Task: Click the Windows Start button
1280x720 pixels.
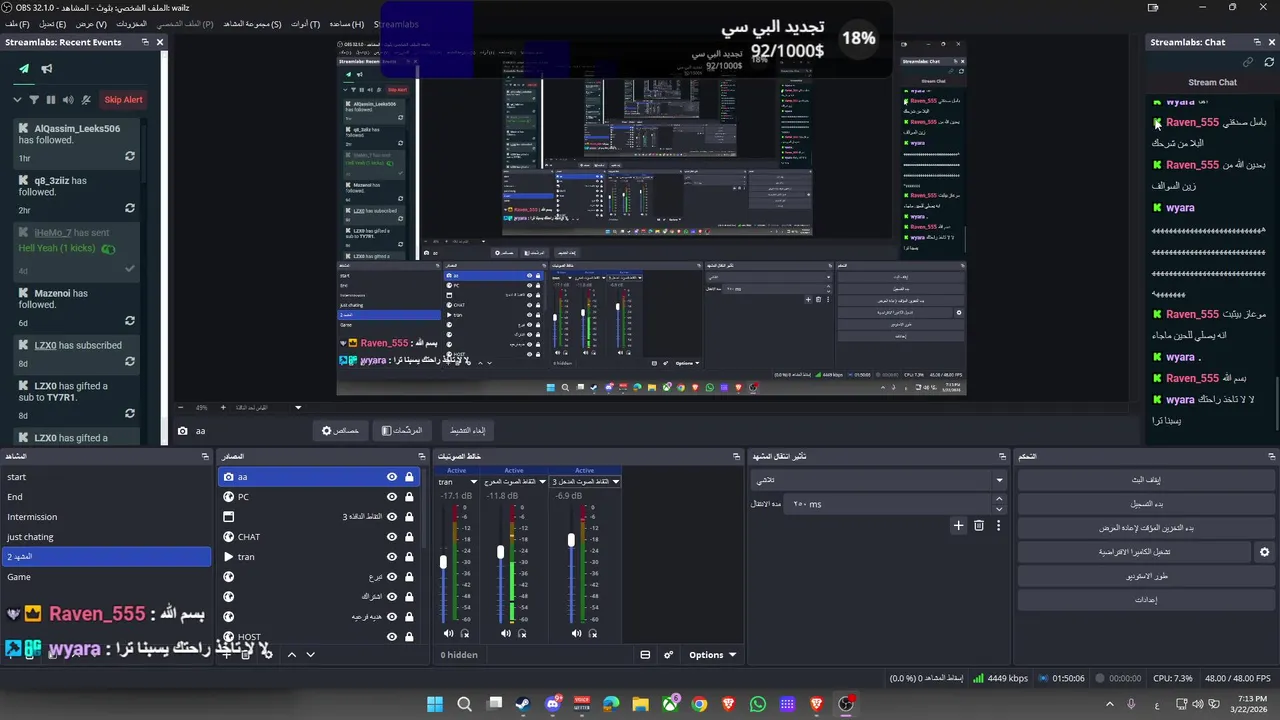Action: tap(435, 704)
